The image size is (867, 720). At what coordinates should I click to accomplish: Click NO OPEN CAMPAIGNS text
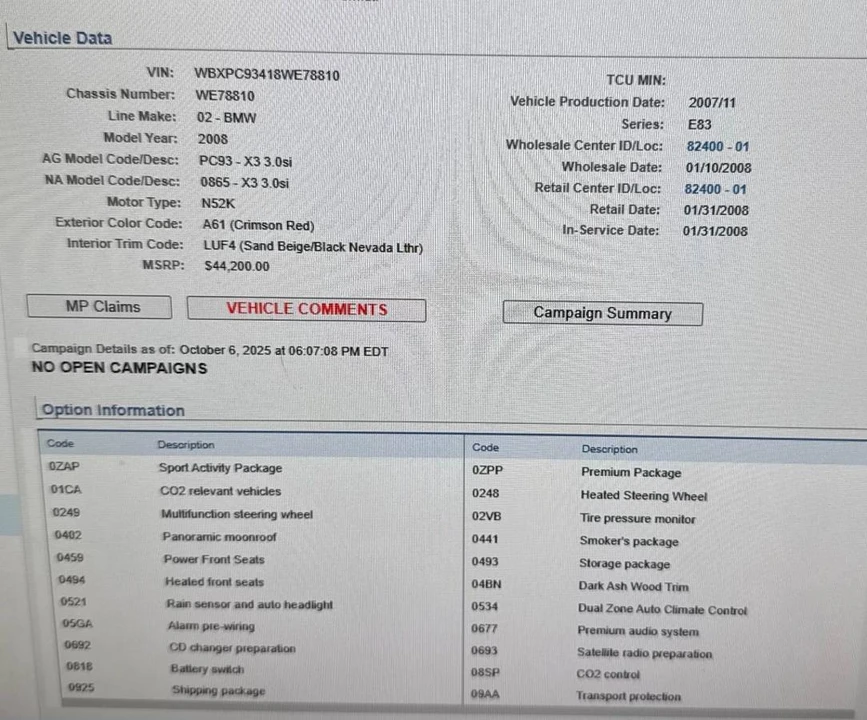pyautogui.click(x=119, y=368)
